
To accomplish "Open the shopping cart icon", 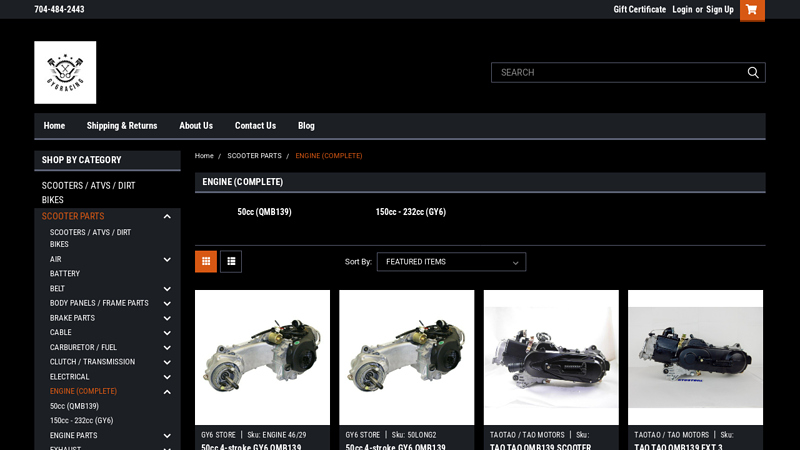I will 752,10.
